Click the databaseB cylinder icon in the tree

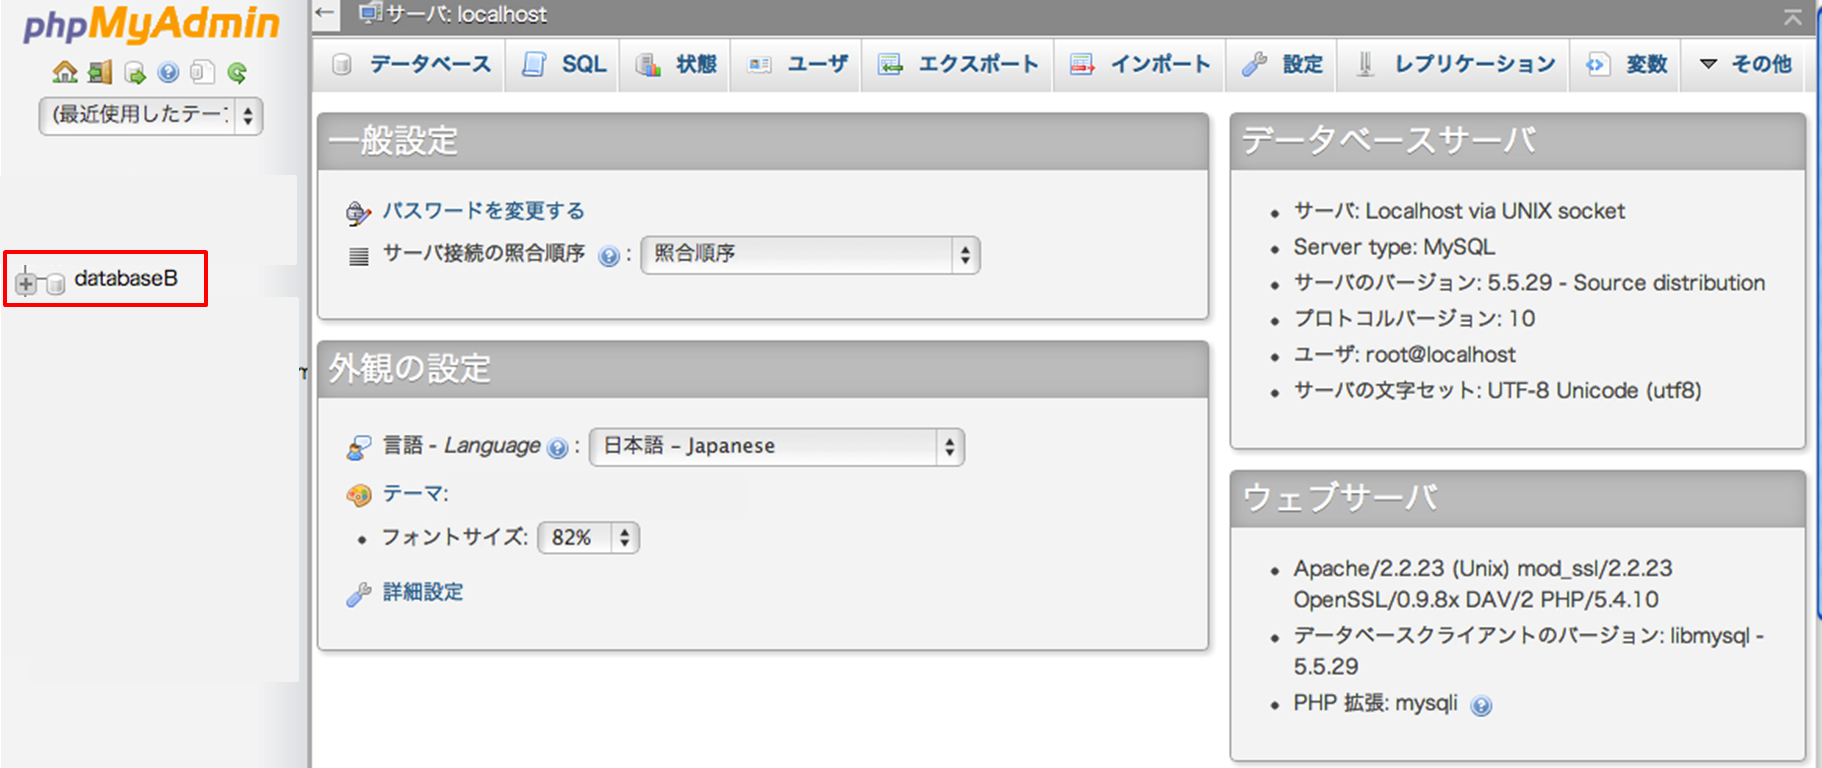[x=56, y=283]
